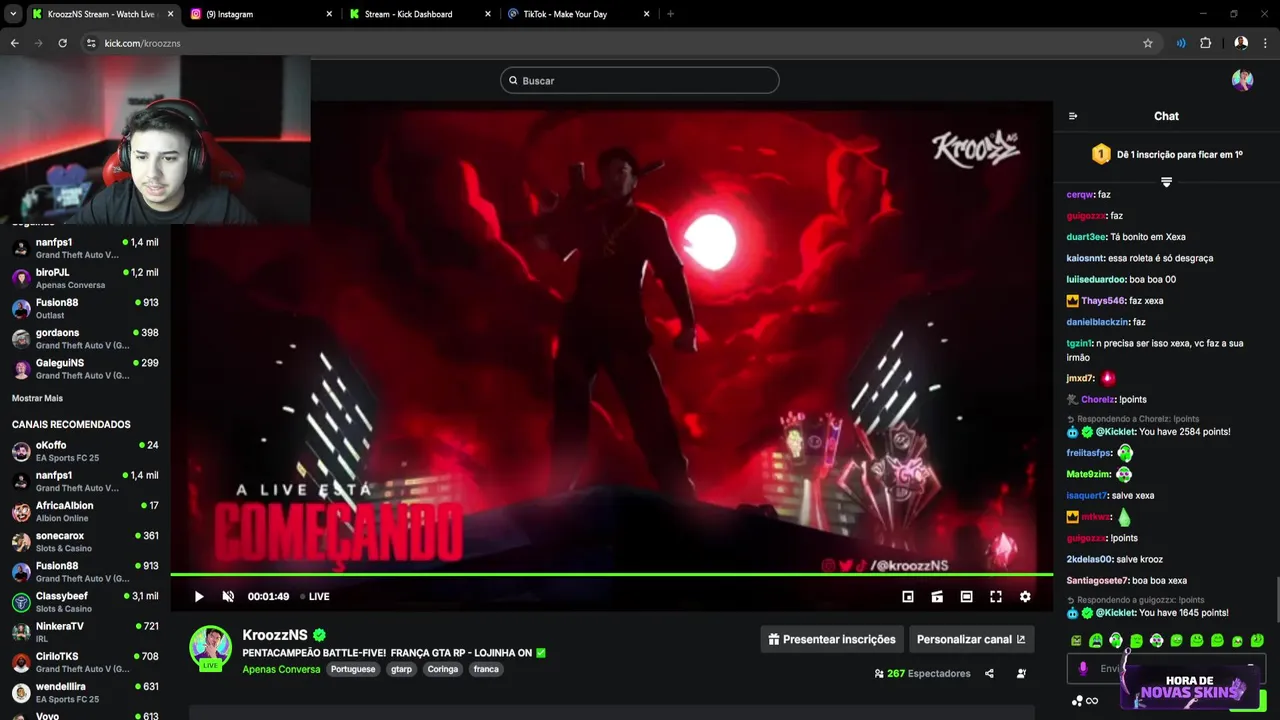The image size is (1280, 720).
Task: Open recommended channel NinkeraTV
Action: 85,631
